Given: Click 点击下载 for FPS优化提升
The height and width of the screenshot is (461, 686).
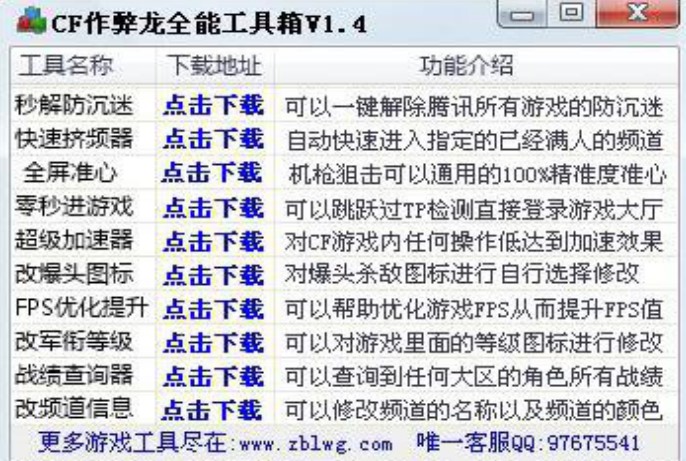Looking at the screenshot, I should click(x=214, y=309).
